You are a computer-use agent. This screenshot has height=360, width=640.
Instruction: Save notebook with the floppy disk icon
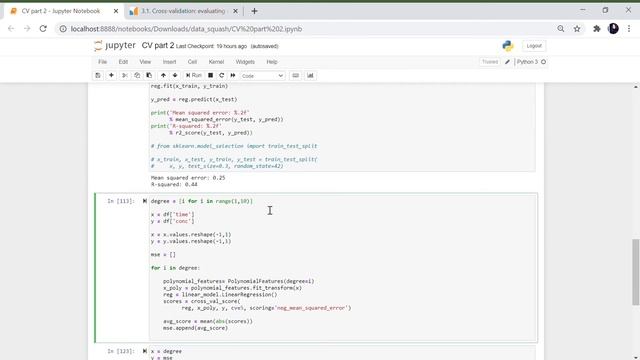pyautogui.click(x=98, y=76)
